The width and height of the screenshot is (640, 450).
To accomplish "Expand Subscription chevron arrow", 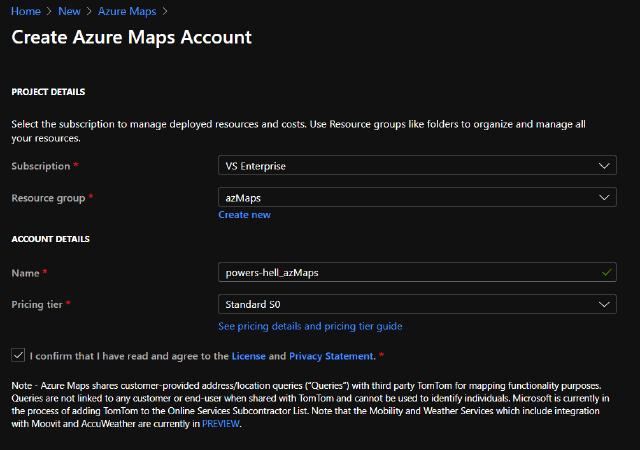I will [604, 166].
